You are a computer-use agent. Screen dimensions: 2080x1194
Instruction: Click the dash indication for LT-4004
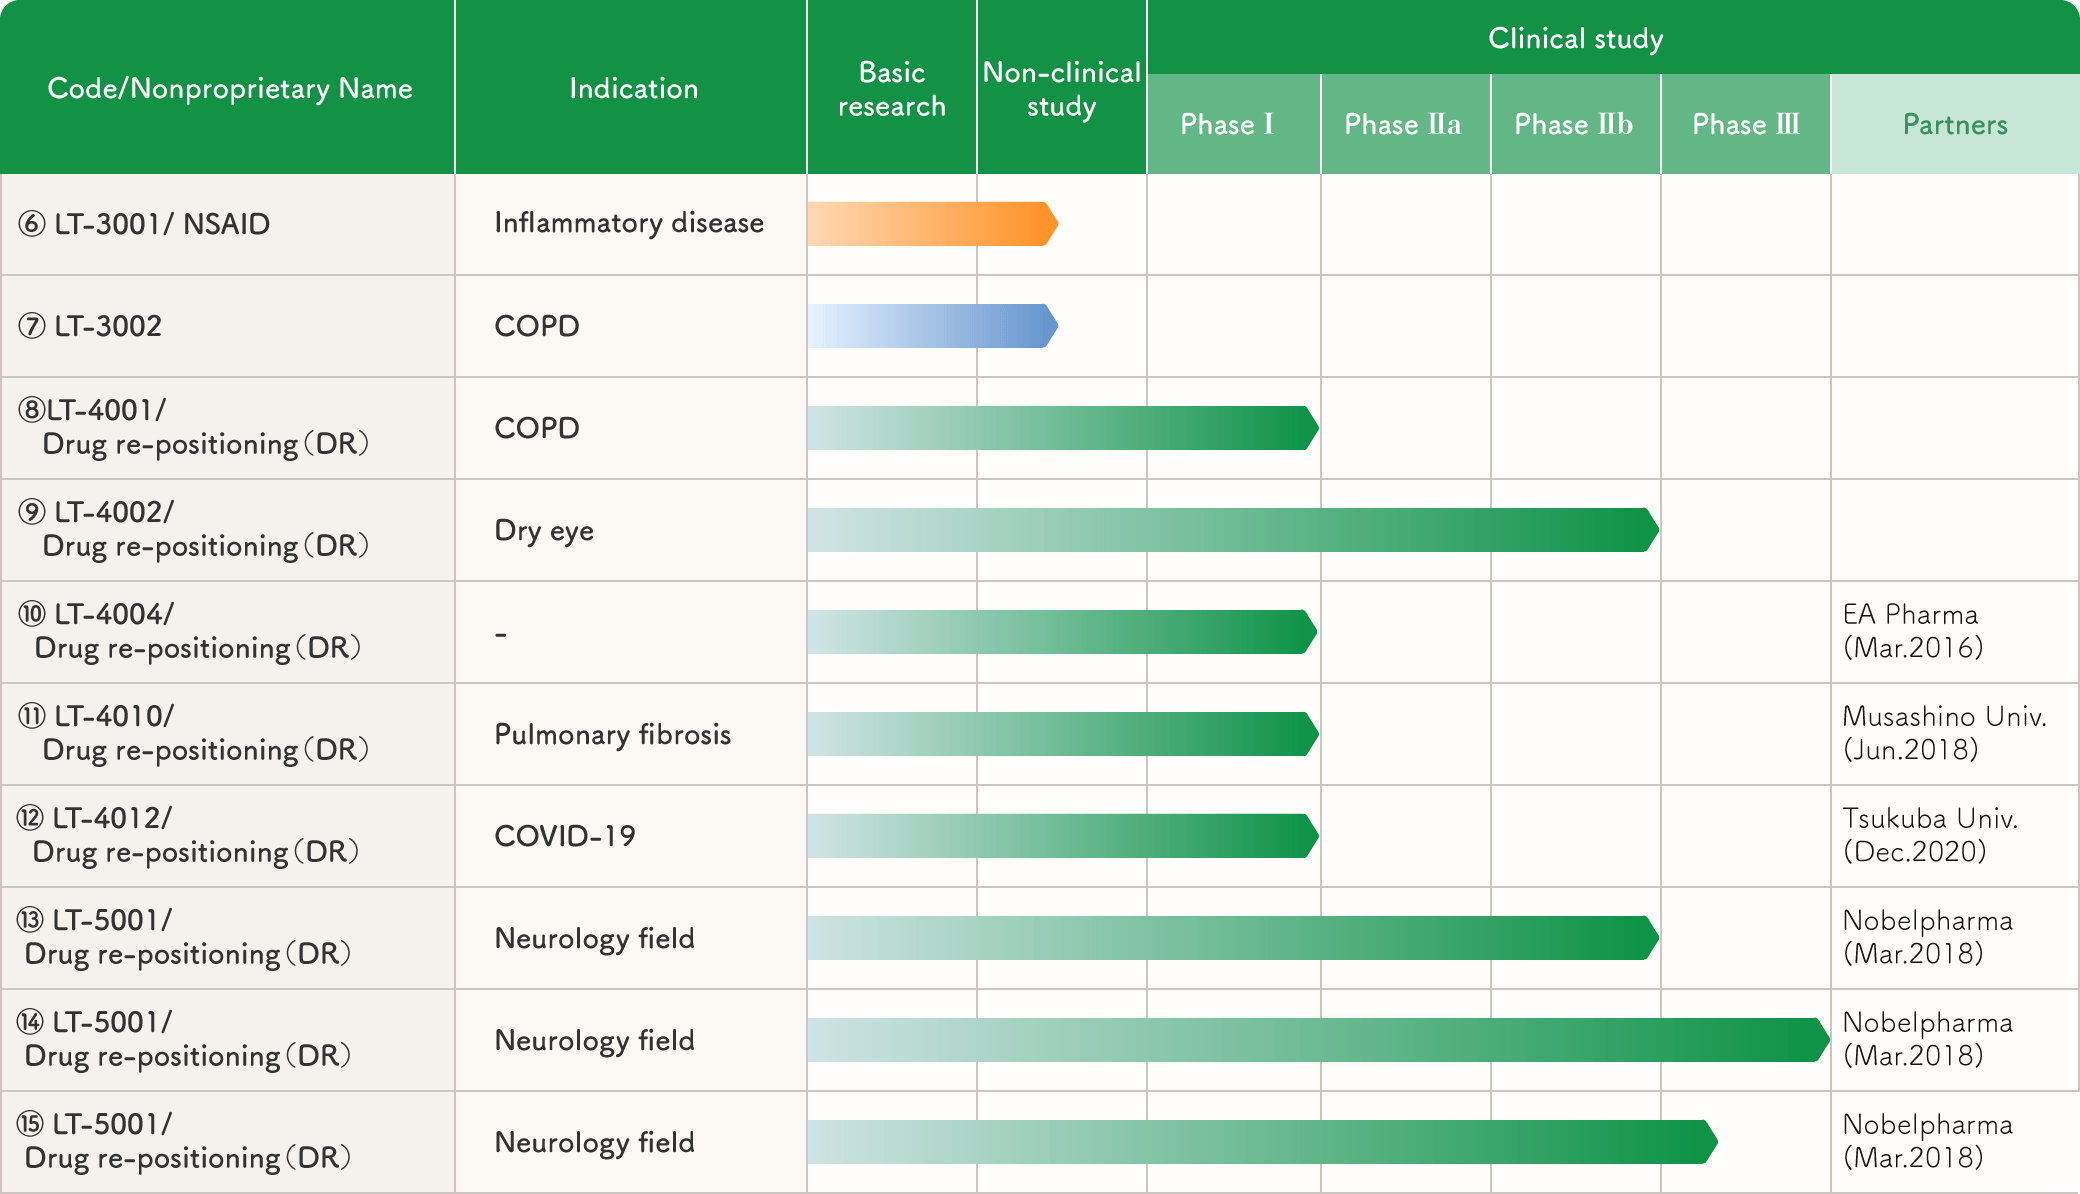point(501,634)
